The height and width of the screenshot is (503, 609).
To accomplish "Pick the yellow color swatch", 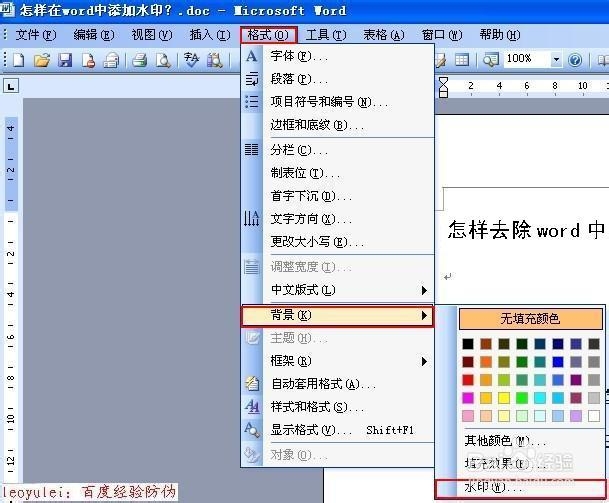I will pyautogui.click(x=504, y=398).
